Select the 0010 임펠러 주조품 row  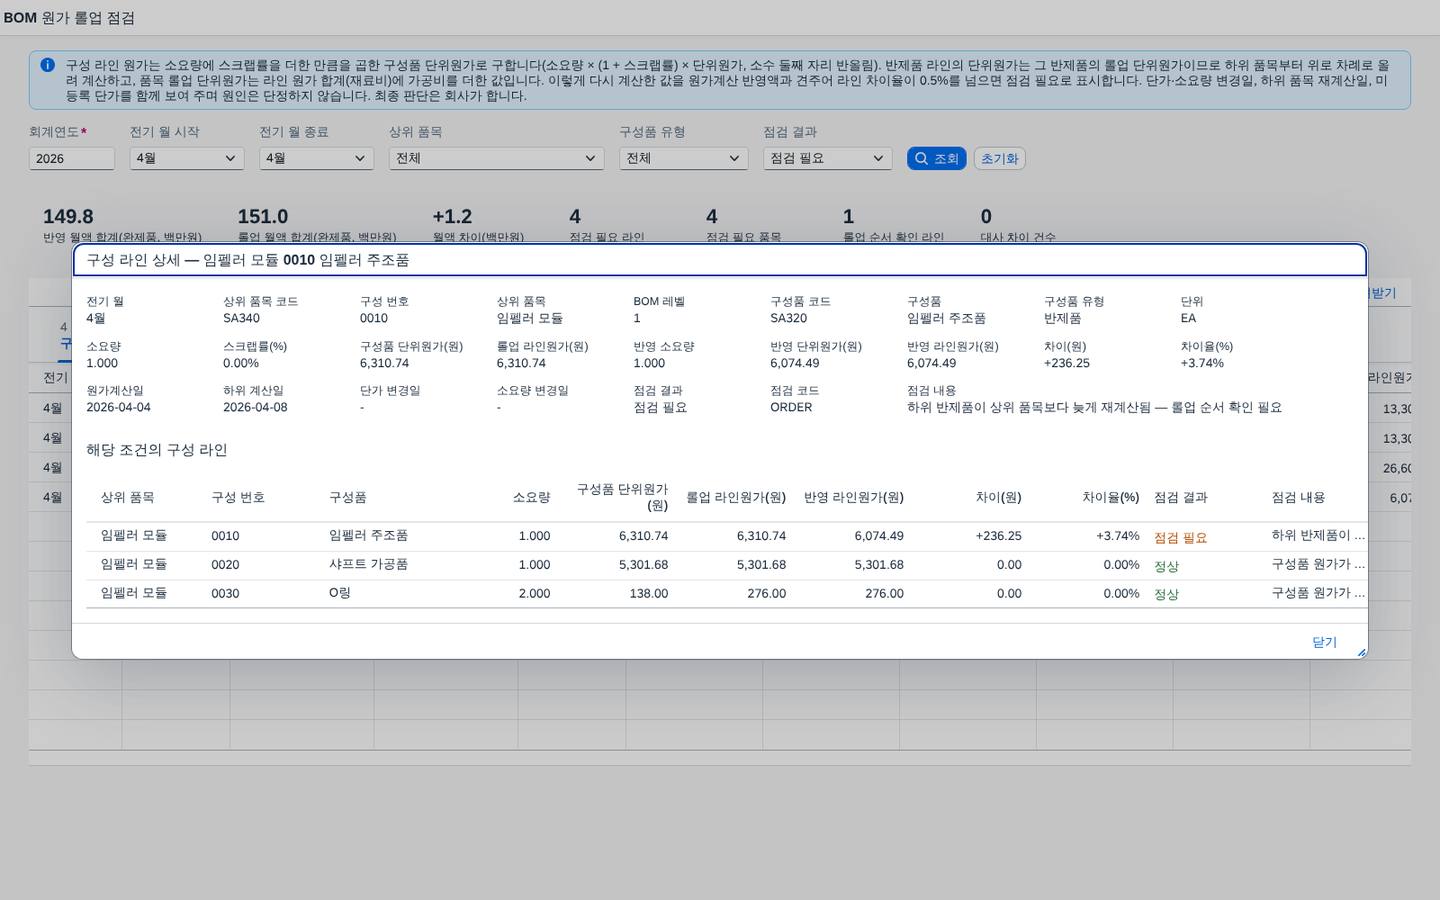click(x=727, y=536)
